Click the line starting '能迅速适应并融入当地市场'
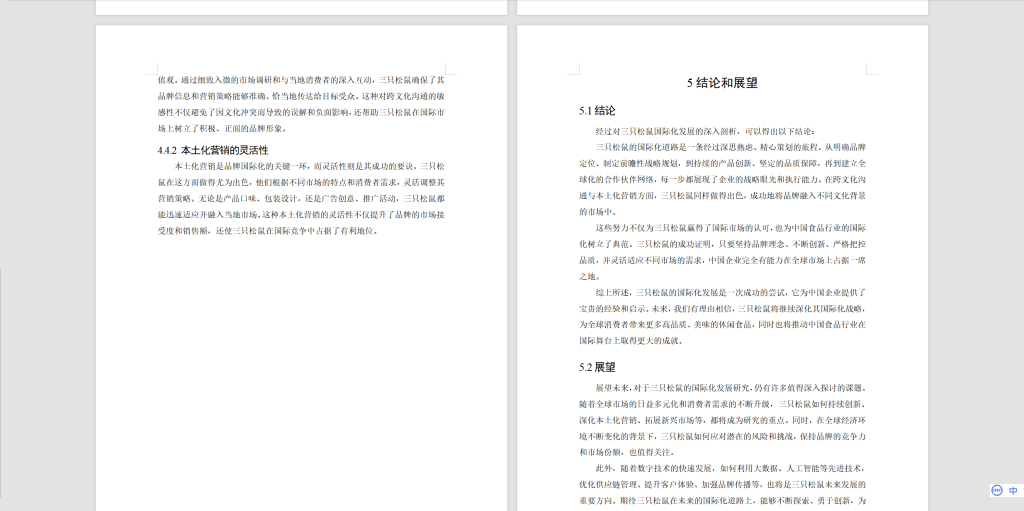This screenshot has width=1024, height=511. (x=301, y=214)
